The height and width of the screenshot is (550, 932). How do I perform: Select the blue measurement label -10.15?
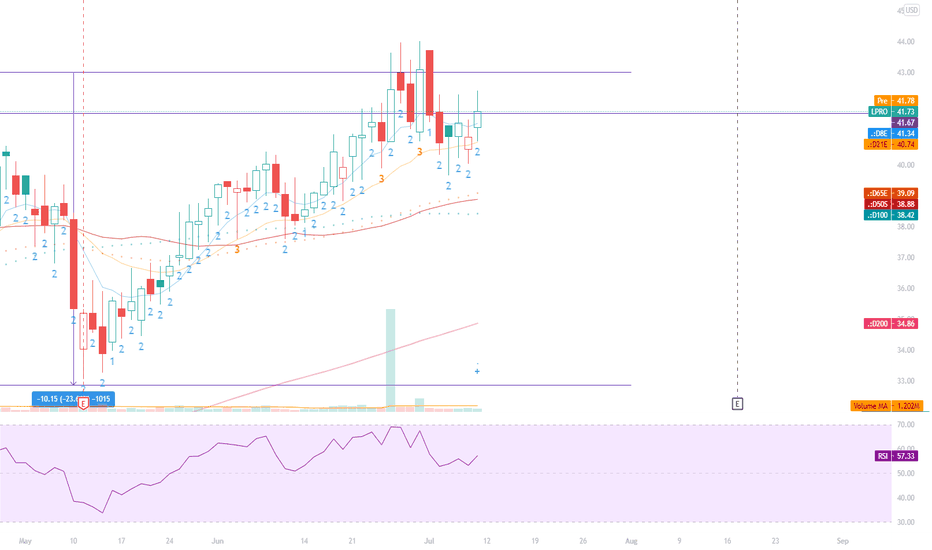click(73, 399)
